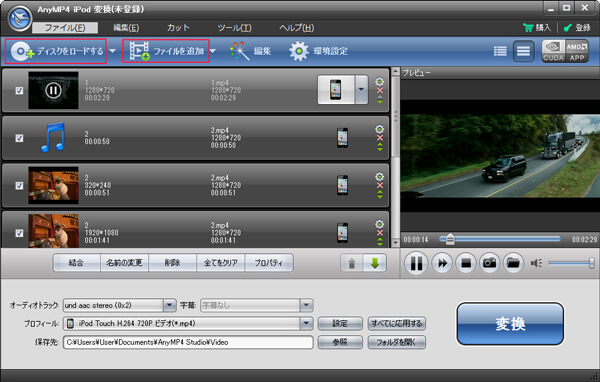600x382 pixels.
Task: Open the File (ファイル) menu
Action: coord(65,28)
